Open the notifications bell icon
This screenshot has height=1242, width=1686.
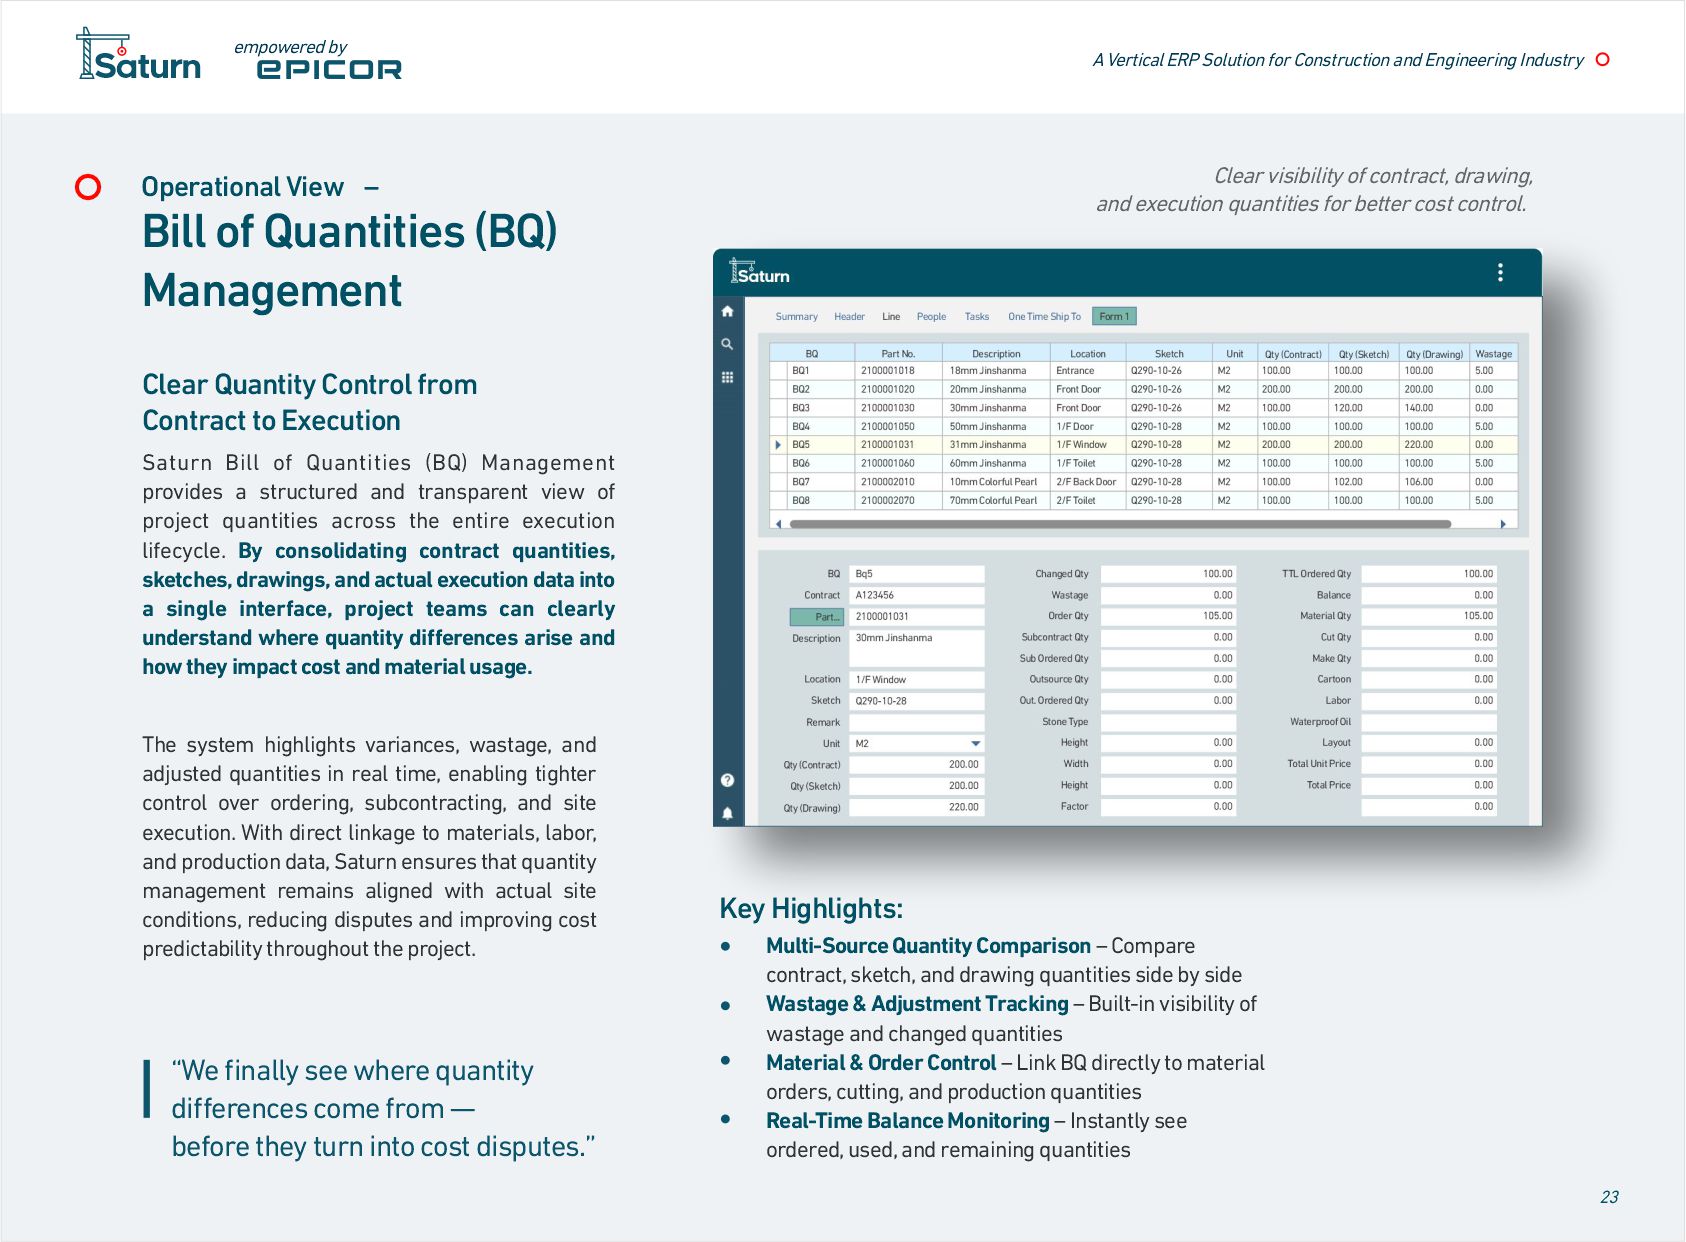coord(727,813)
